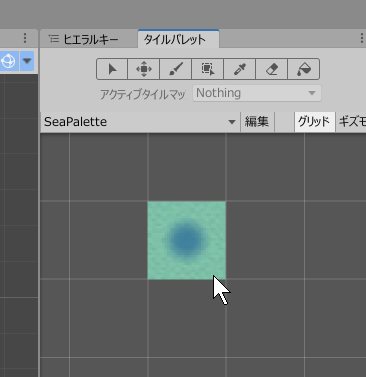This screenshot has height=377, width=366.
Task: Activate the Eraser tool
Action: 272,69
